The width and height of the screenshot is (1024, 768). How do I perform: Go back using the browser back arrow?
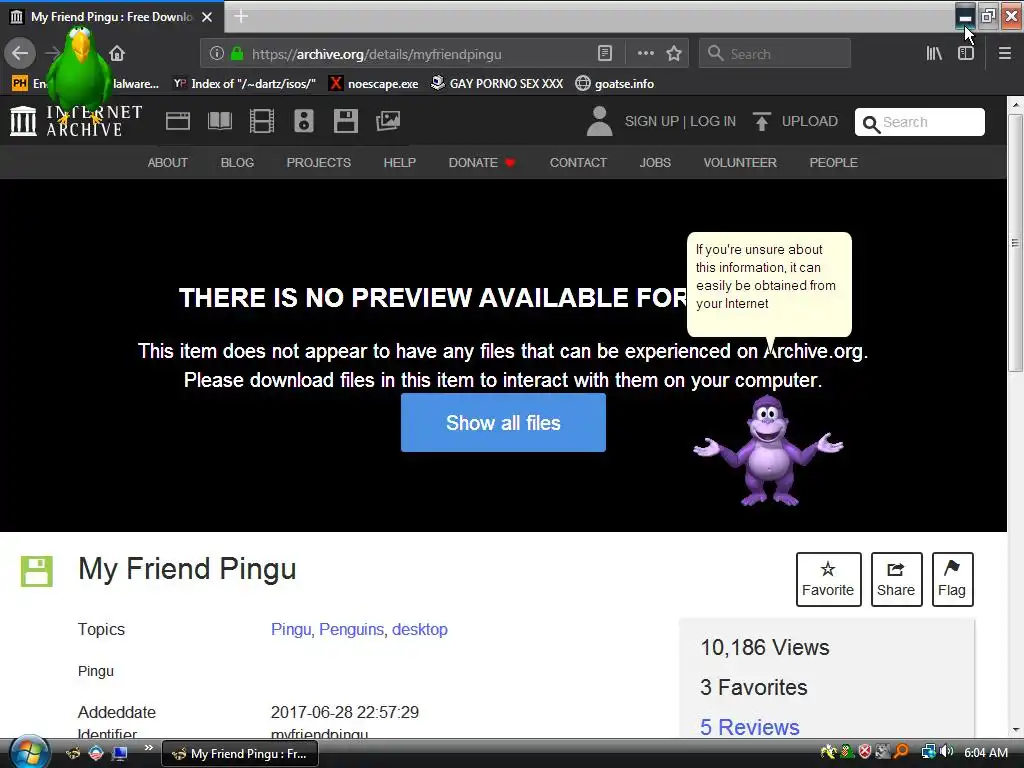coord(20,53)
